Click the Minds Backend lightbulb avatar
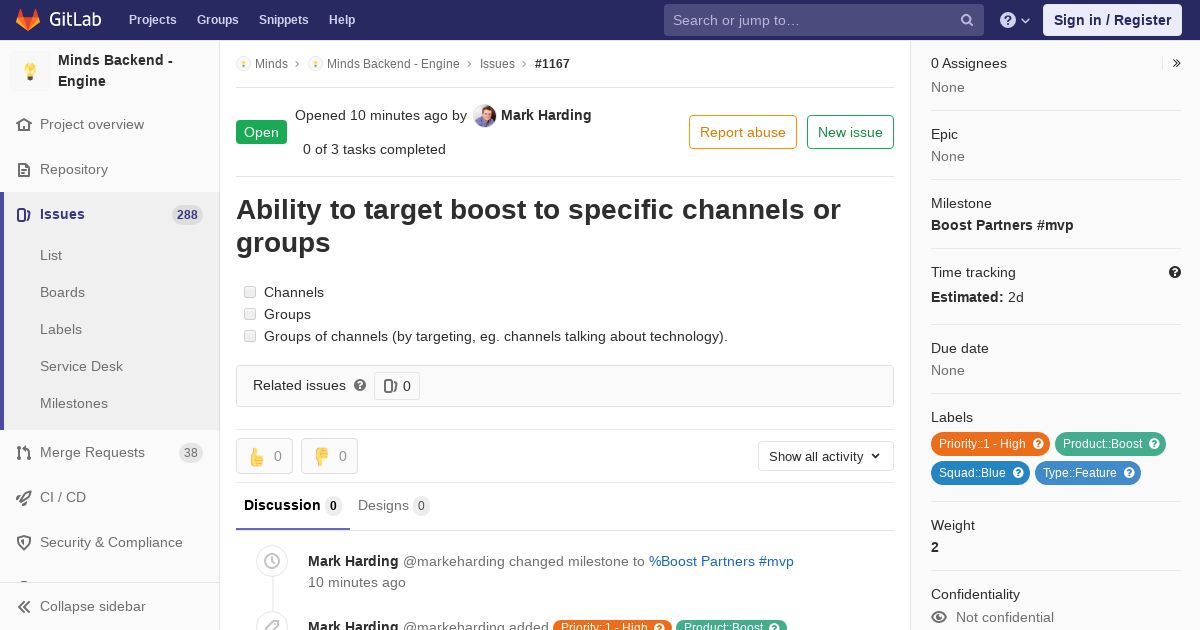Image resolution: width=1200 pixels, height=630 pixels. pos(30,71)
